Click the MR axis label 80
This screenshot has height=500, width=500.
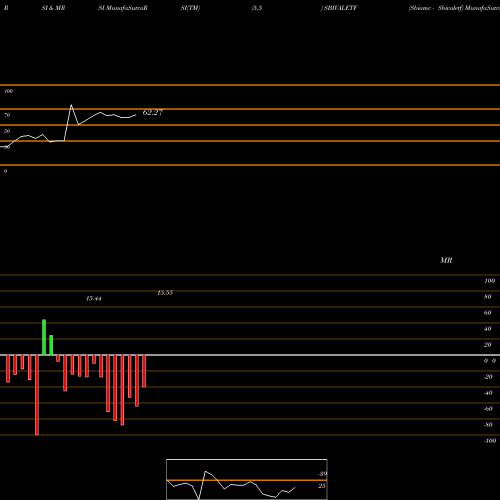(488, 297)
